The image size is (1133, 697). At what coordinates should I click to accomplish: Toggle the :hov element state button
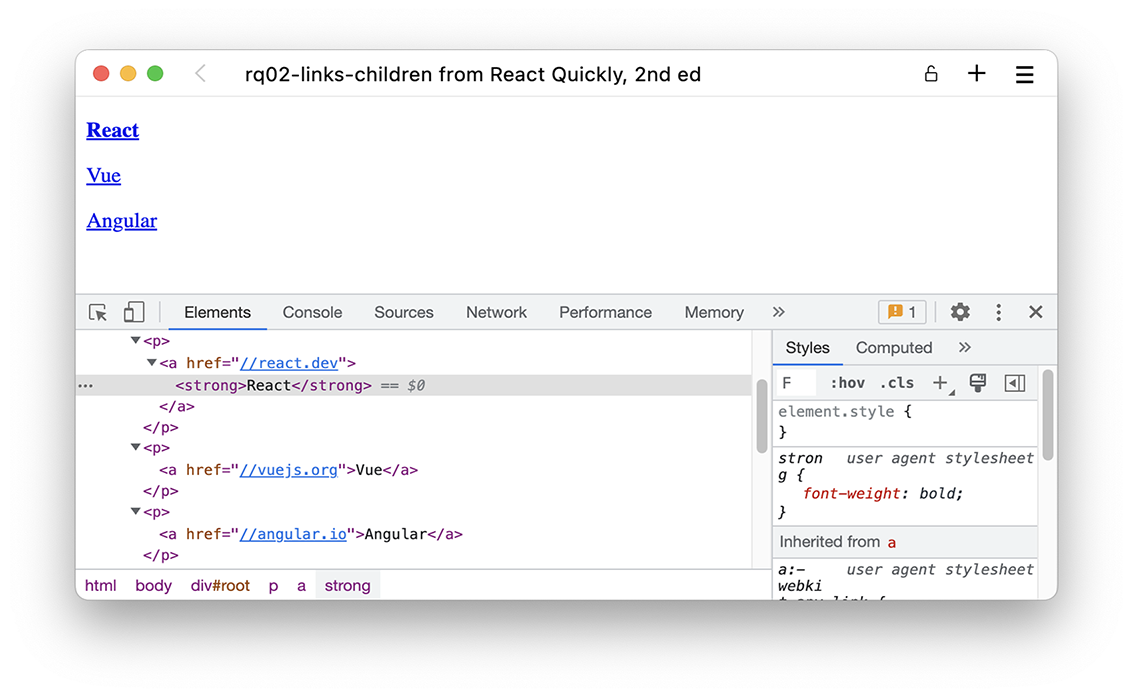[847, 383]
